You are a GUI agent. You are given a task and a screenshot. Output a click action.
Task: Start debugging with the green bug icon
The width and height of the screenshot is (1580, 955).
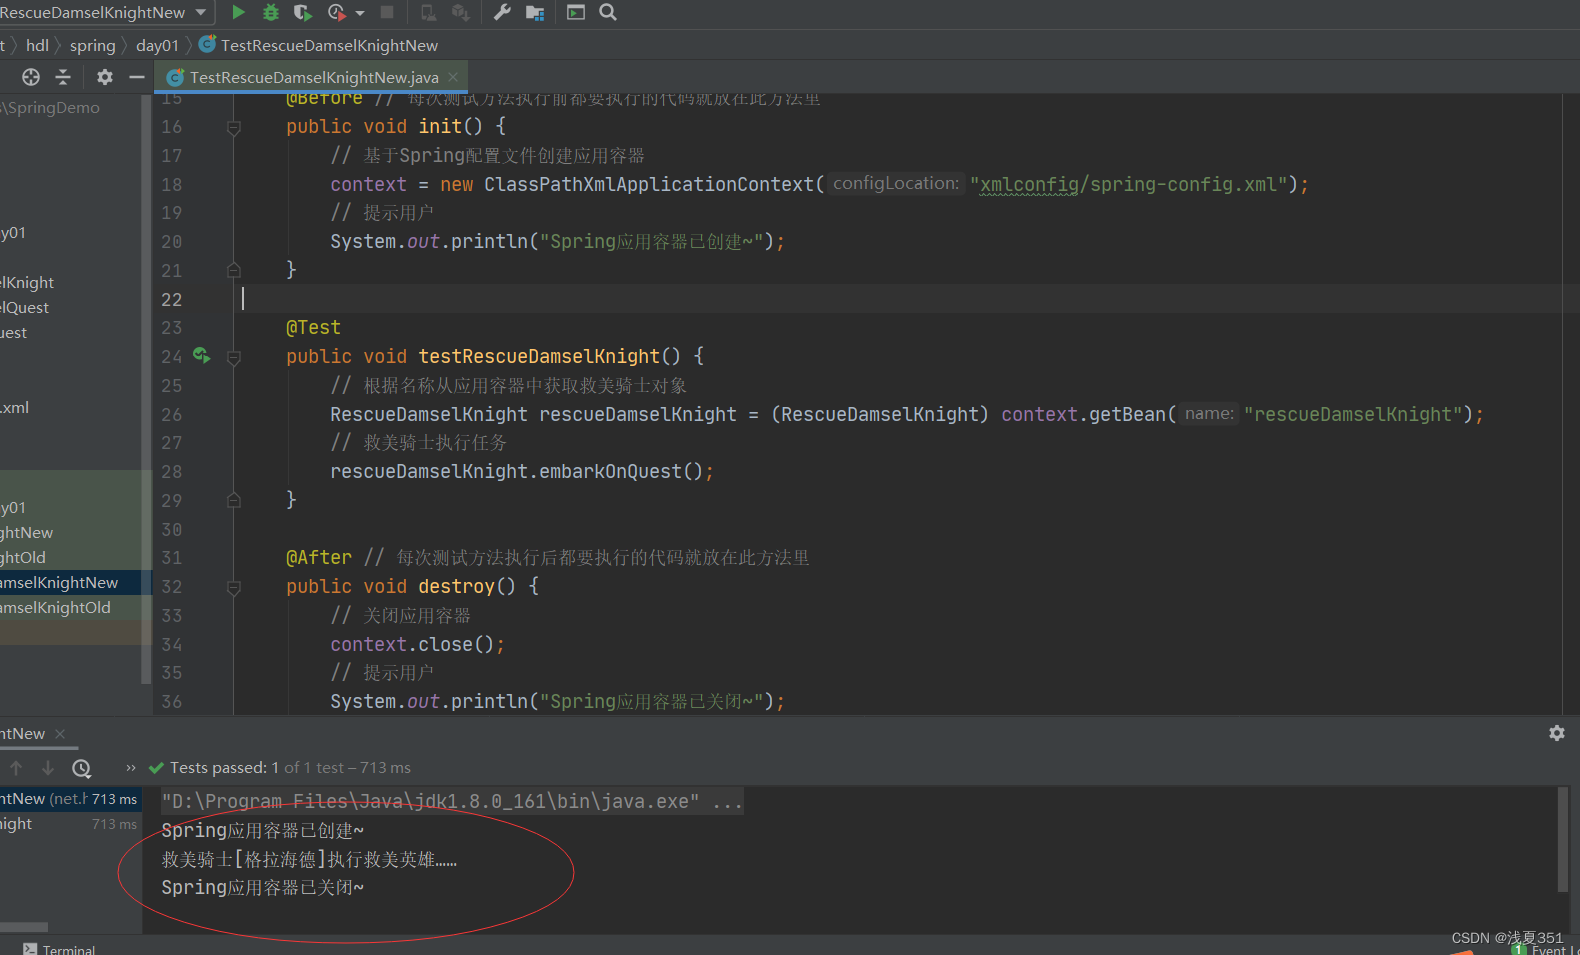(271, 12)
